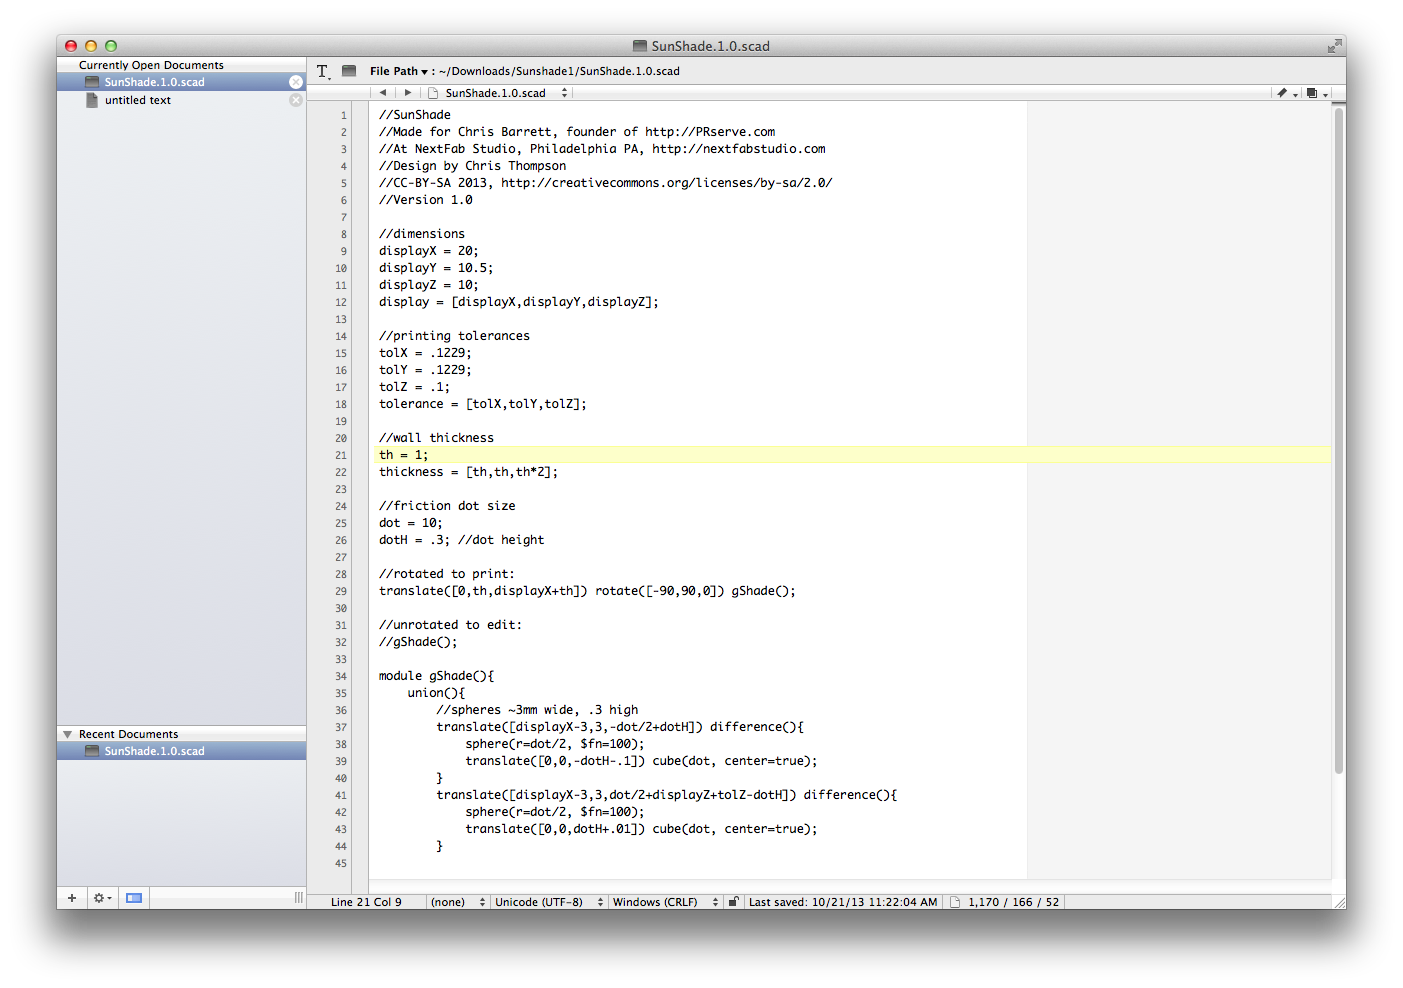Click the '//SunShade' comment on line 1

[x=414, y=115]
